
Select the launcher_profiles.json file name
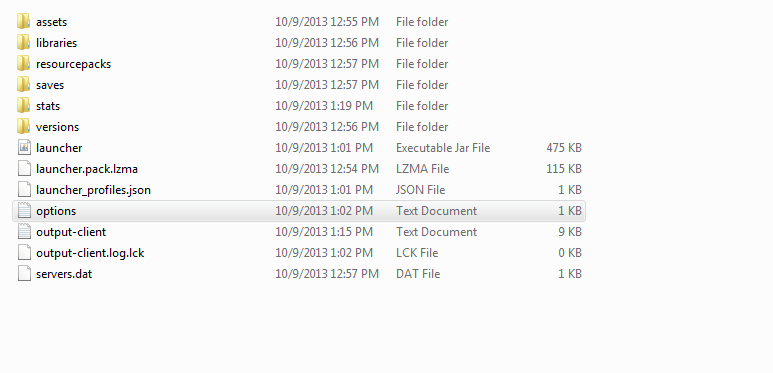pyautogui.click(x=93, y=190)
